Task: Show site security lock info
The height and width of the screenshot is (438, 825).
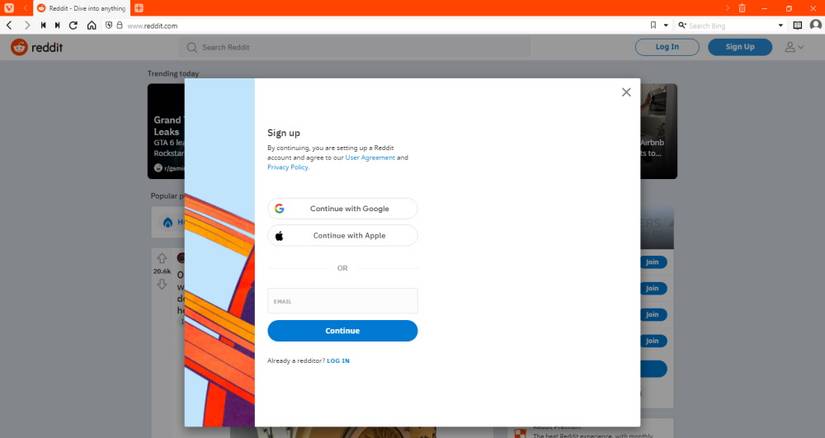Action: [x=119, y=25]
